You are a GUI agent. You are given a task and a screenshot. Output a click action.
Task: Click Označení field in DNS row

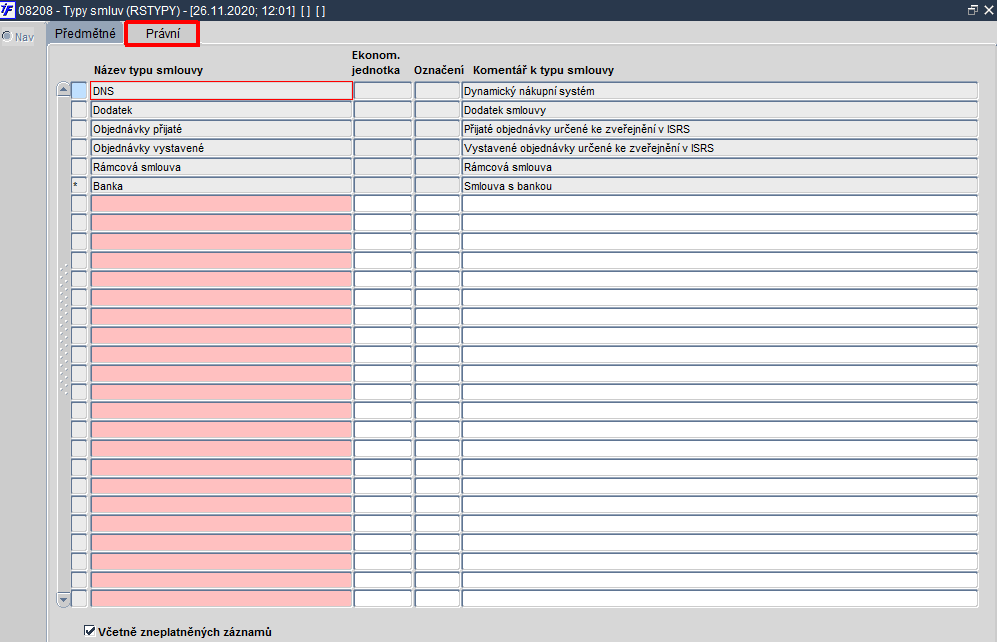click(x=437, y=91)
